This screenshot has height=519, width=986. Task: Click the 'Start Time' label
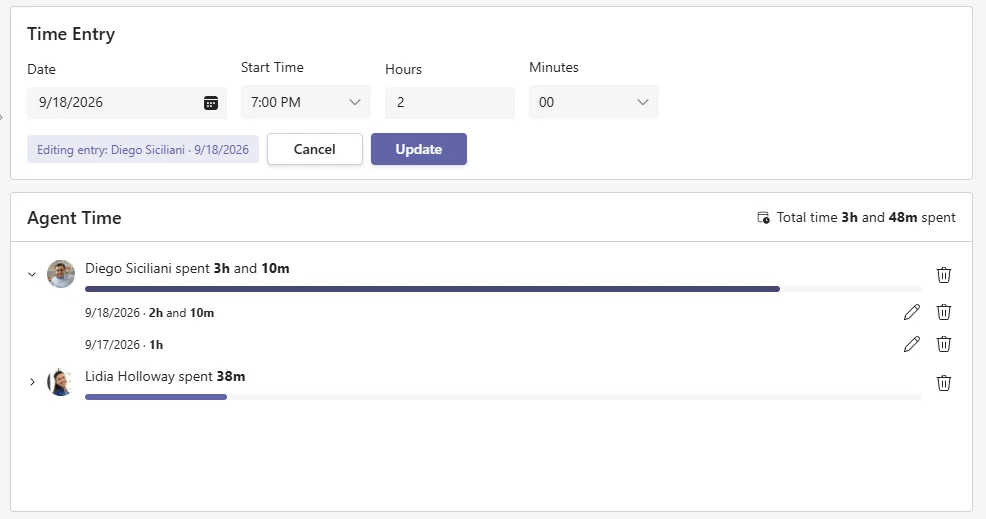tap(272, 67)
